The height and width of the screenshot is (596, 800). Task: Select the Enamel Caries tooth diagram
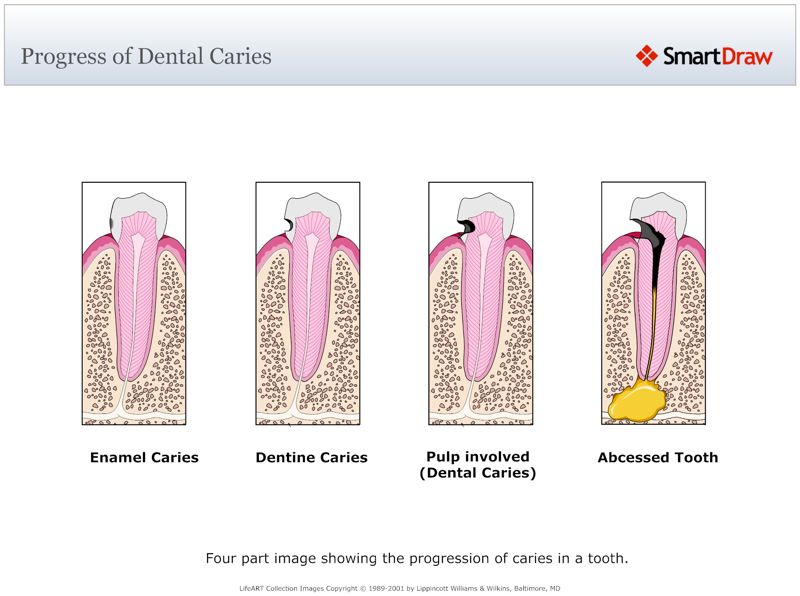coord(133,305)
